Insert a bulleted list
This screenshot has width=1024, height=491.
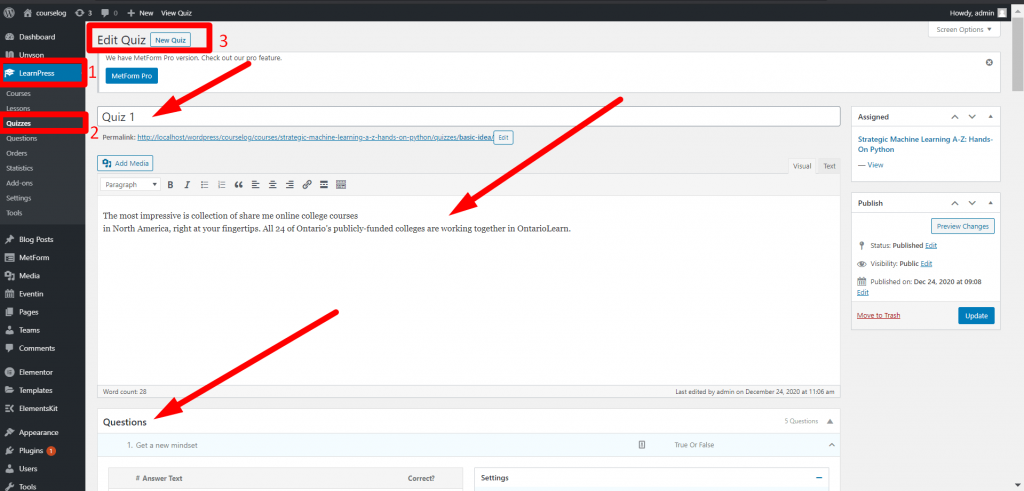pyautogui.click(x=204, y=185)
